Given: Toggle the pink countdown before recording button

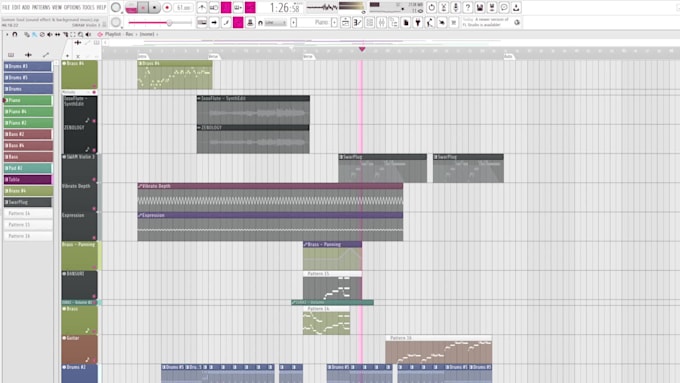Looking at the screenshot, I should point(226,7).
